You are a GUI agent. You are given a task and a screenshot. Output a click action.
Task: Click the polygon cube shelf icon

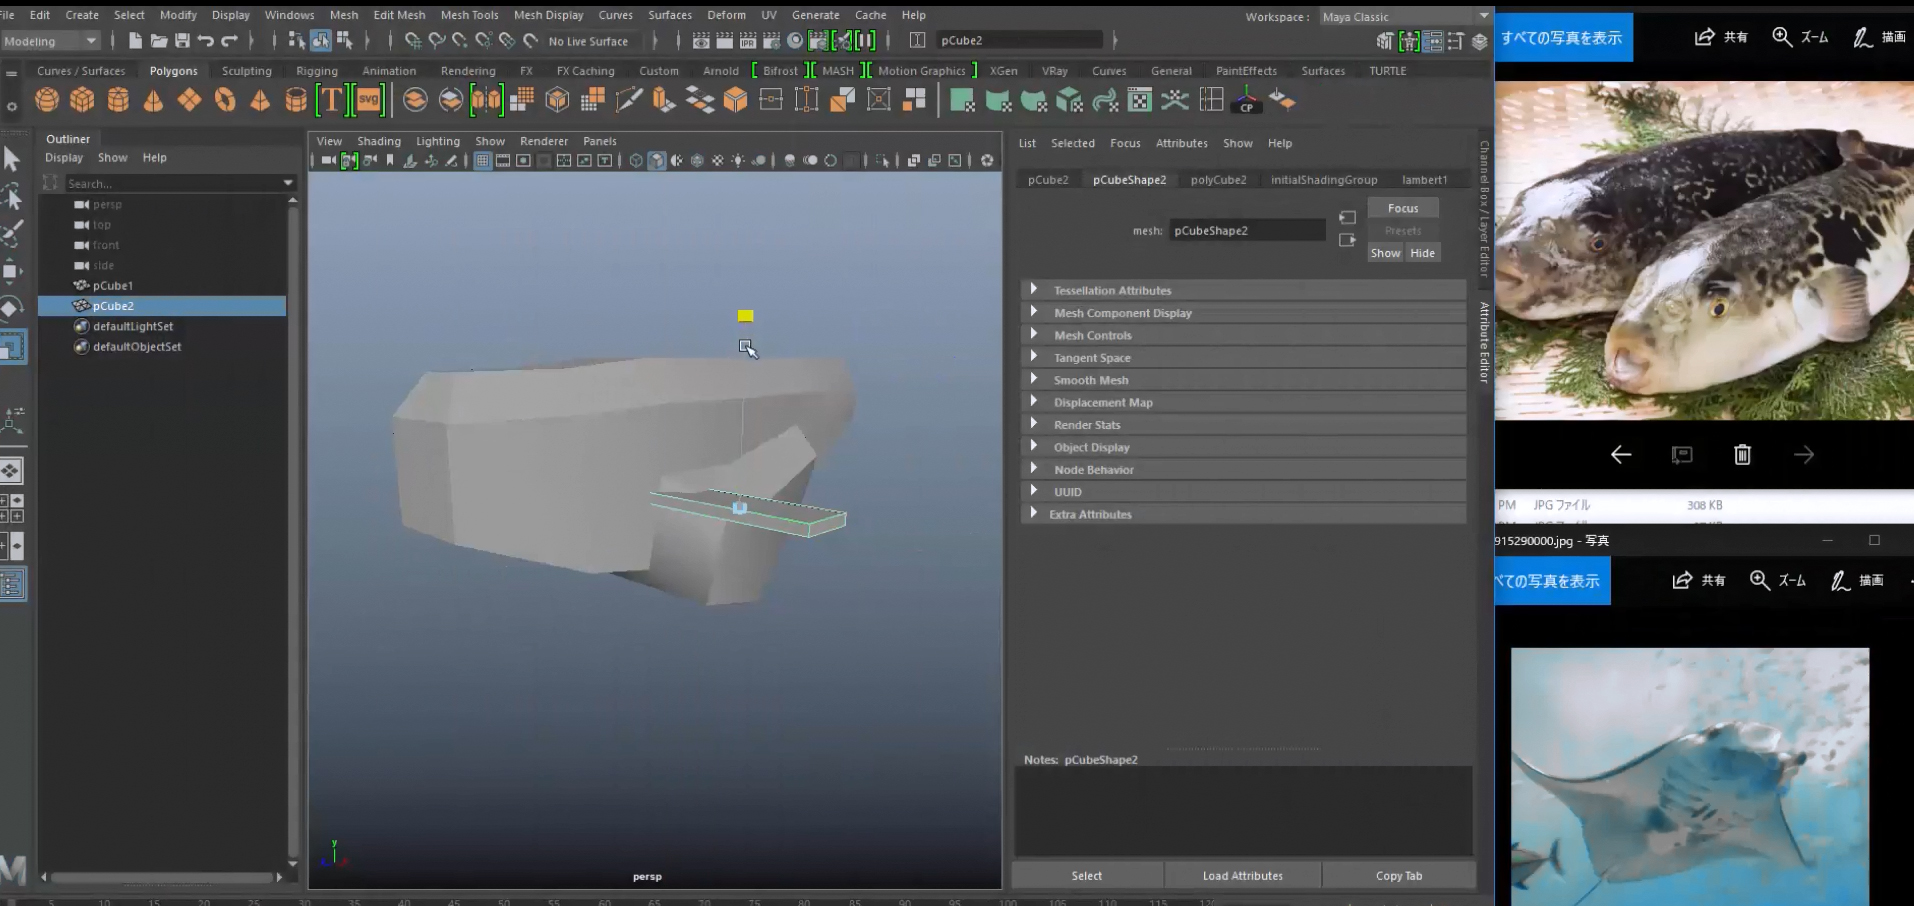[82, 100]
